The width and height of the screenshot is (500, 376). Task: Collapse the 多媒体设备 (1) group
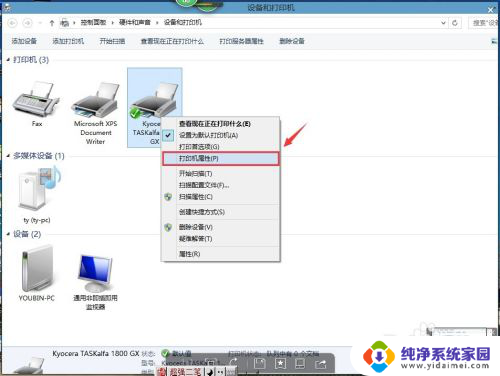8,156
